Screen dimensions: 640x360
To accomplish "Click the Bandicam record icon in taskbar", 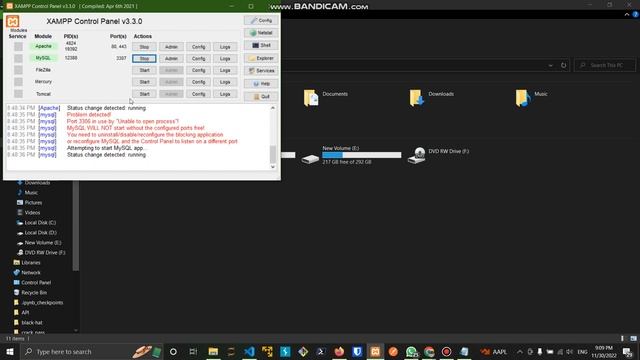I will pos(447,351).
